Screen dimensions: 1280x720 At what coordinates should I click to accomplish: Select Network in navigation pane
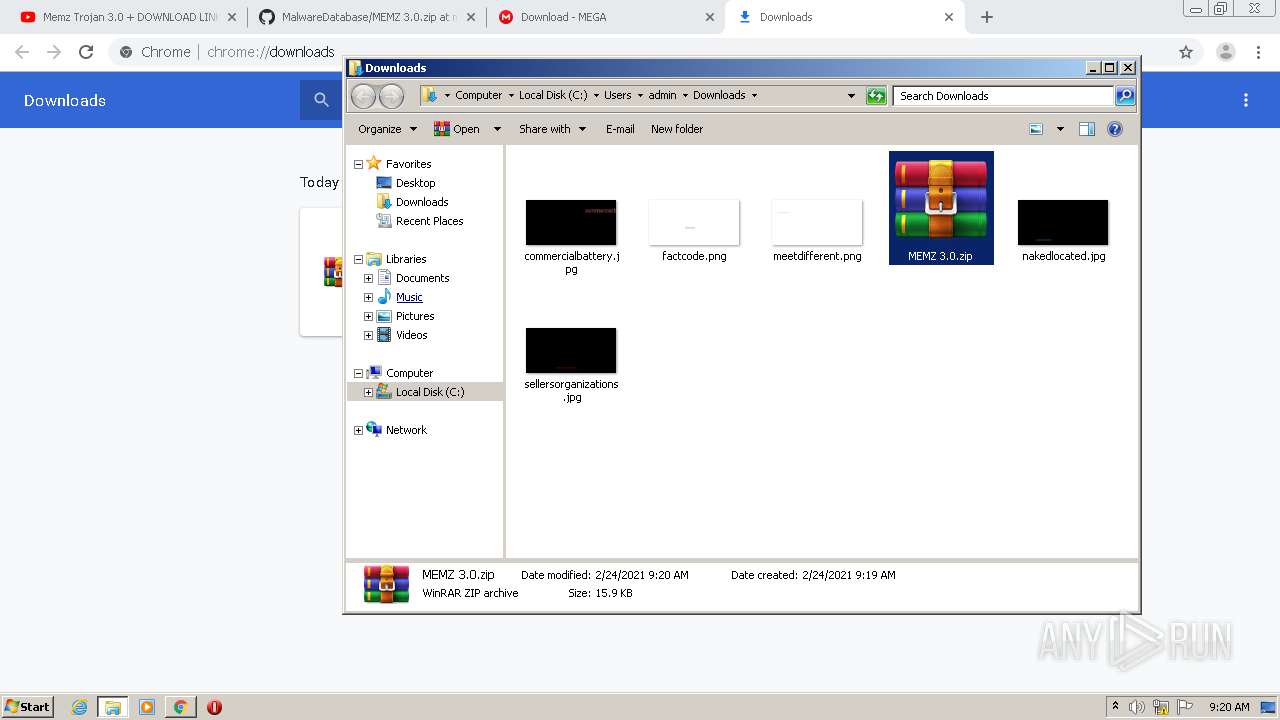point(406,430)
